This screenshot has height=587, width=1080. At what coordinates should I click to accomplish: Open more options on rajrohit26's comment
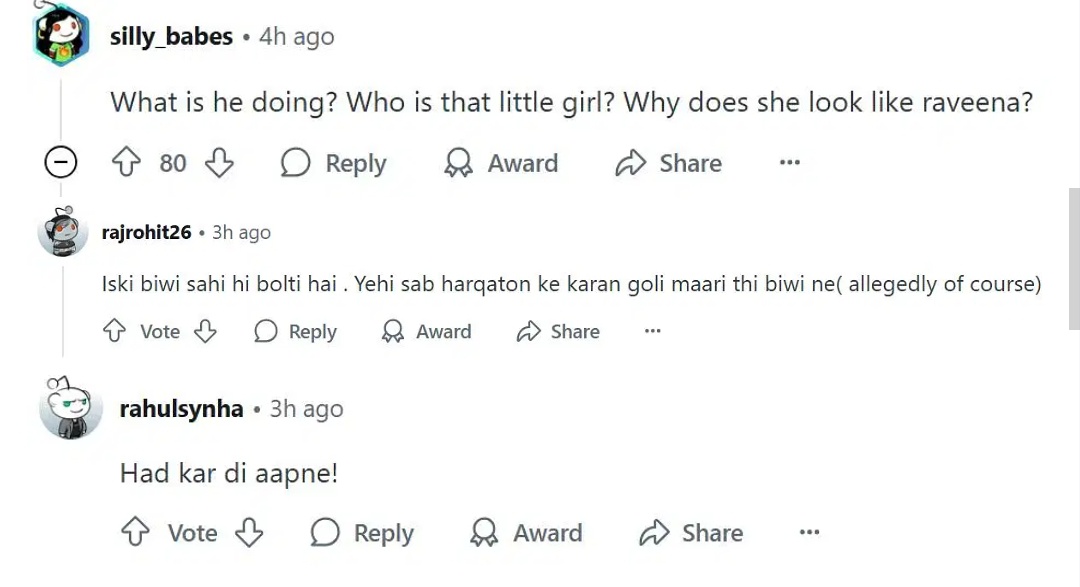652,332
